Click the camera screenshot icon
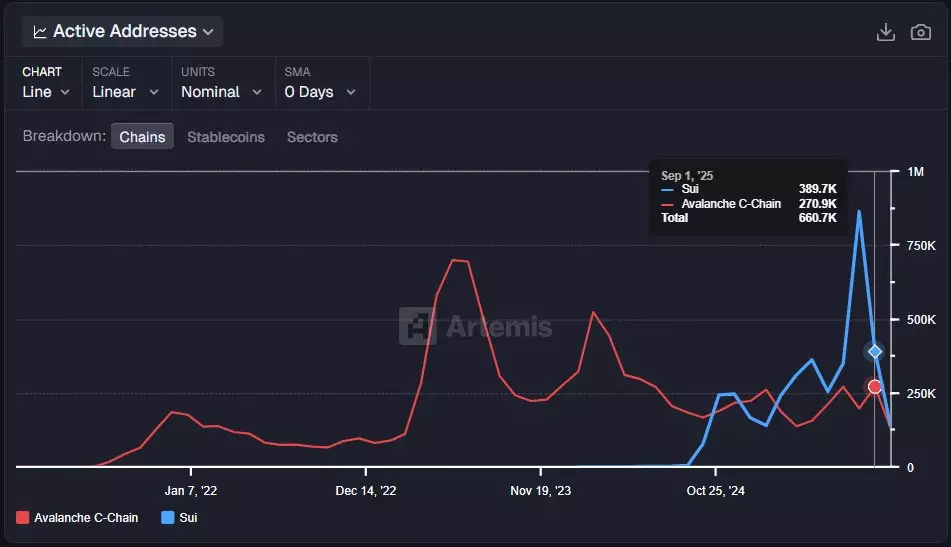The height and width of the screenshot is (547, 951). pyautogui.click(x=920, y=32)
